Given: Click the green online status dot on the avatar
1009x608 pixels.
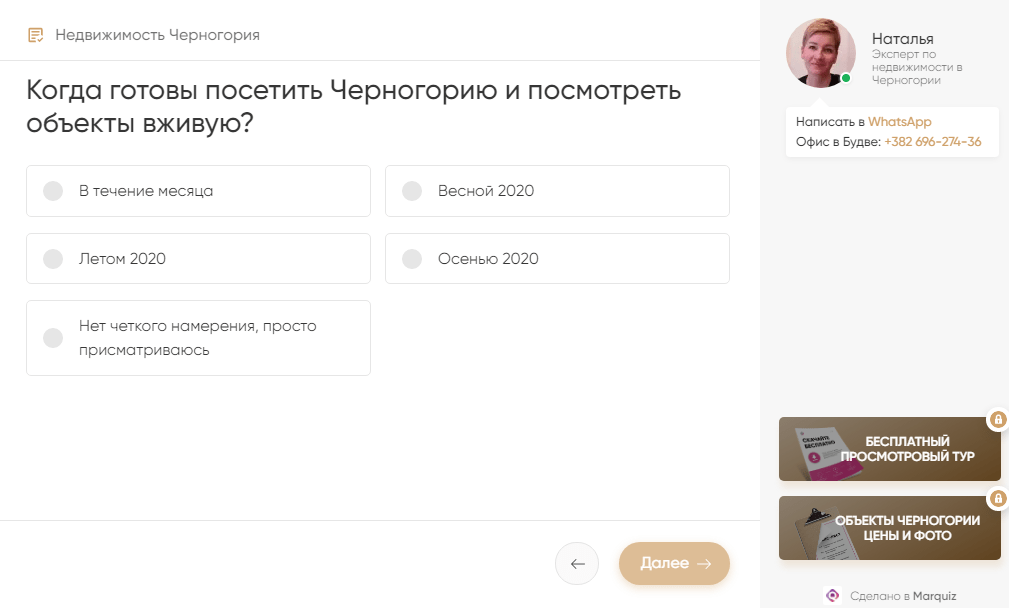Looking at the screenshot, I should 845,77.
